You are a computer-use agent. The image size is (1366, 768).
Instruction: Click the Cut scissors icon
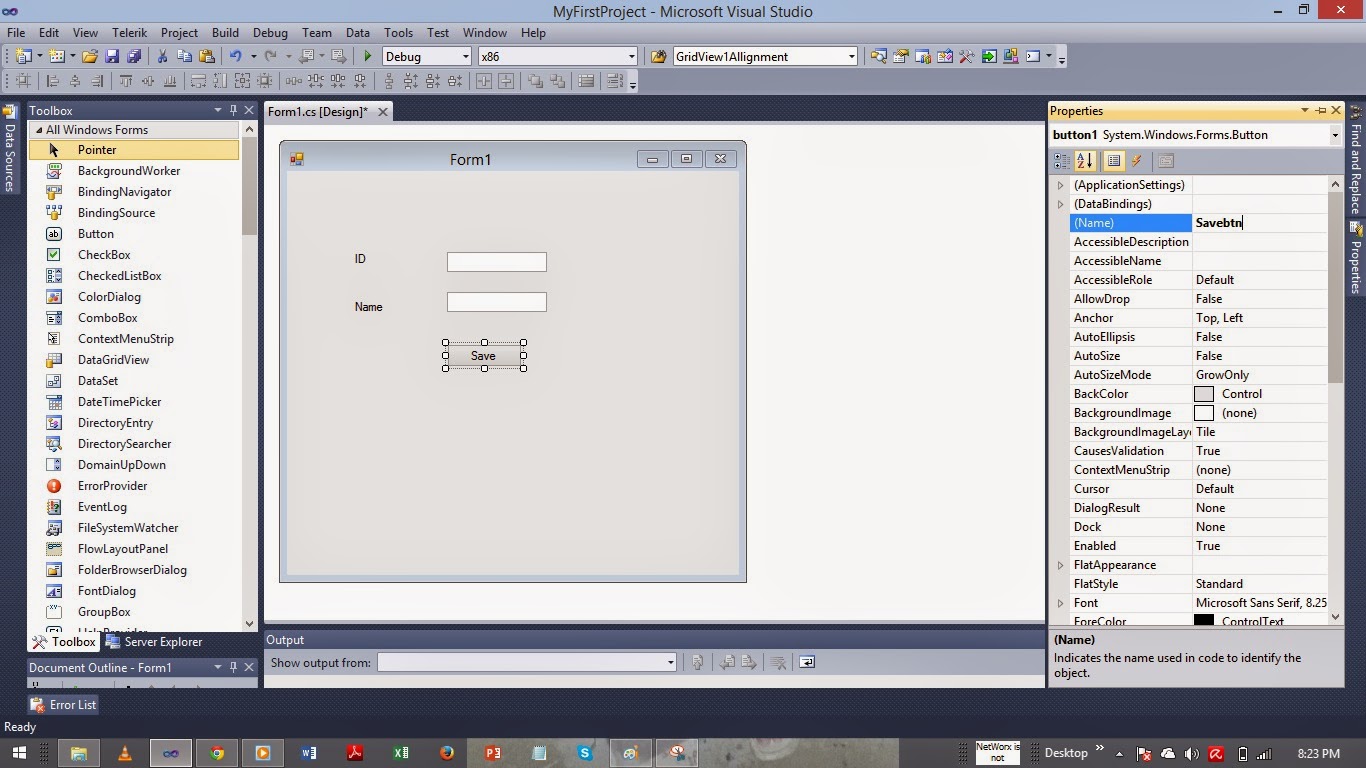[163, 57]
